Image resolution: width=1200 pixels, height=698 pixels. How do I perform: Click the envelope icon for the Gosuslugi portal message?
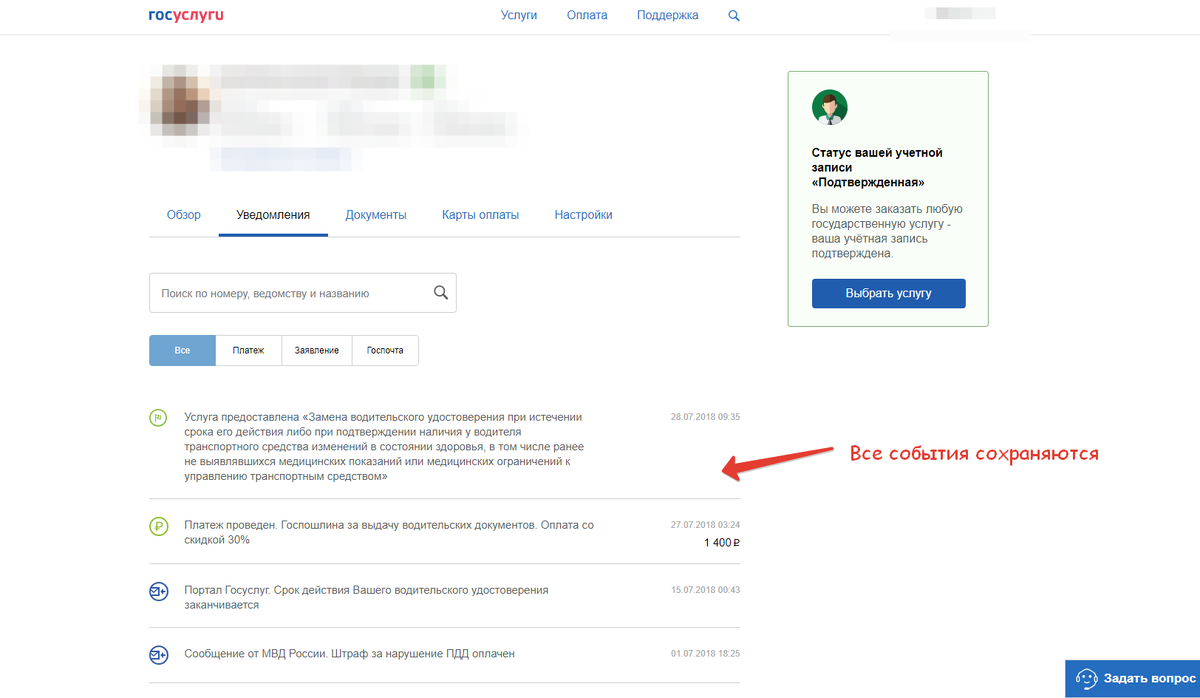(x=158, y=591)
